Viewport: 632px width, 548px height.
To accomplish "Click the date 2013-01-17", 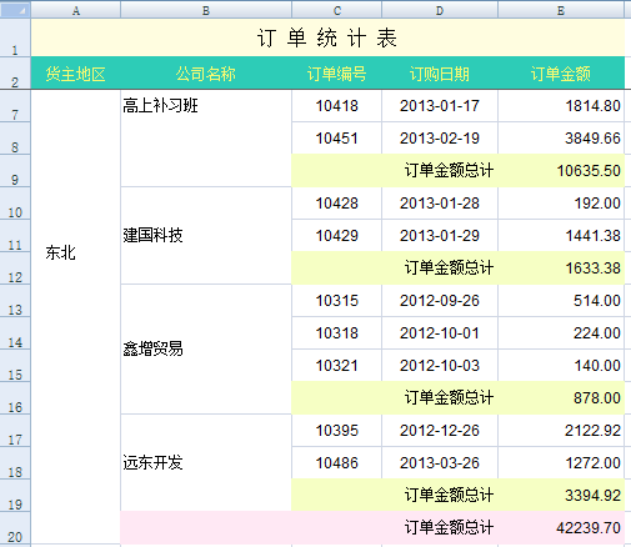I will coord(440,106).
